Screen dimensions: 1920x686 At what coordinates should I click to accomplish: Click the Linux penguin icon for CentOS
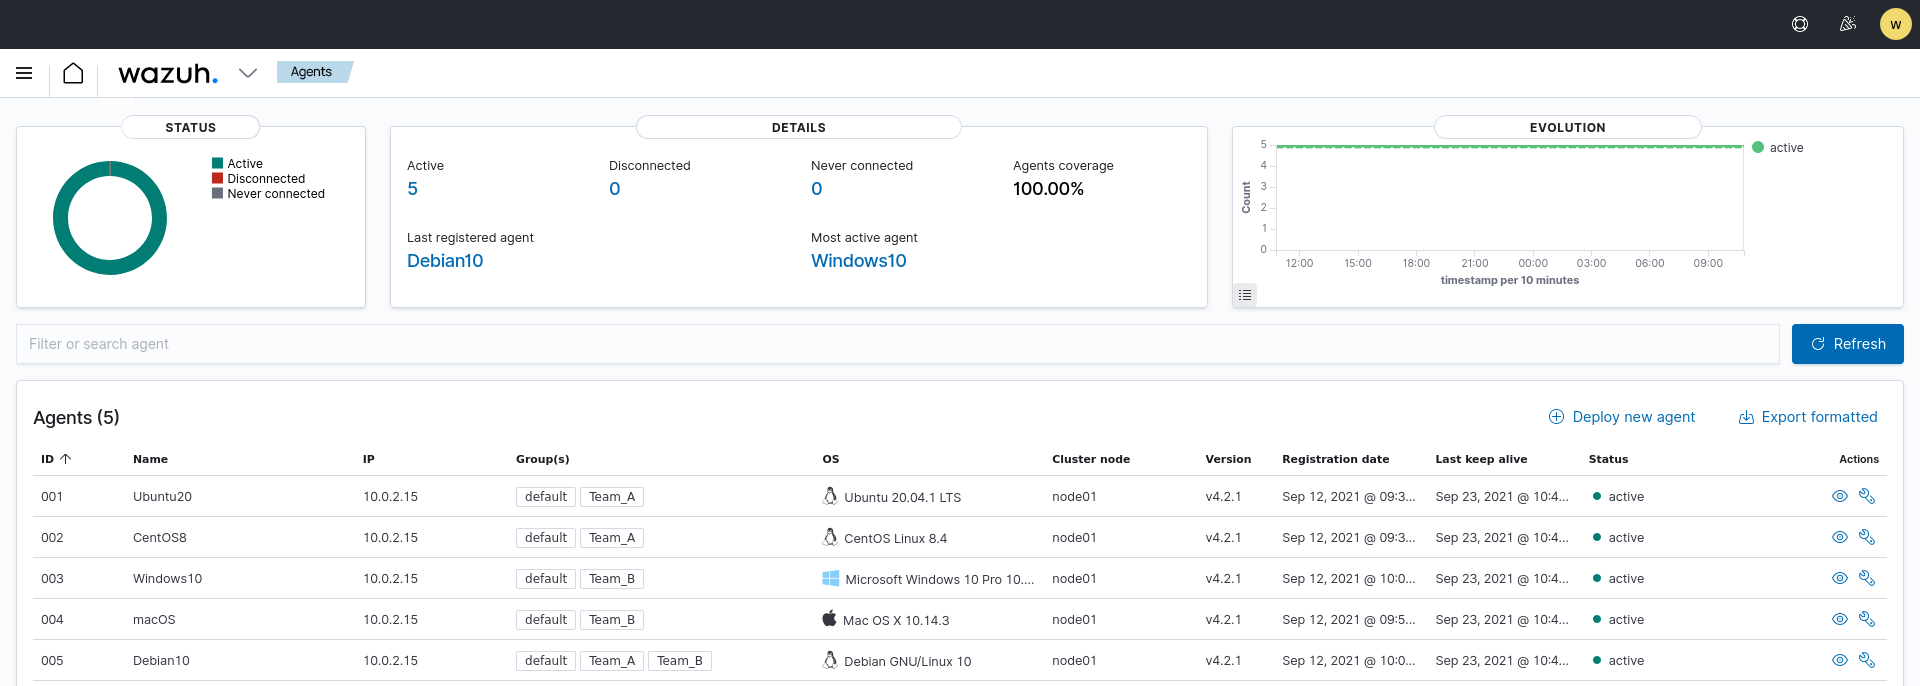(x=830, y=537)
